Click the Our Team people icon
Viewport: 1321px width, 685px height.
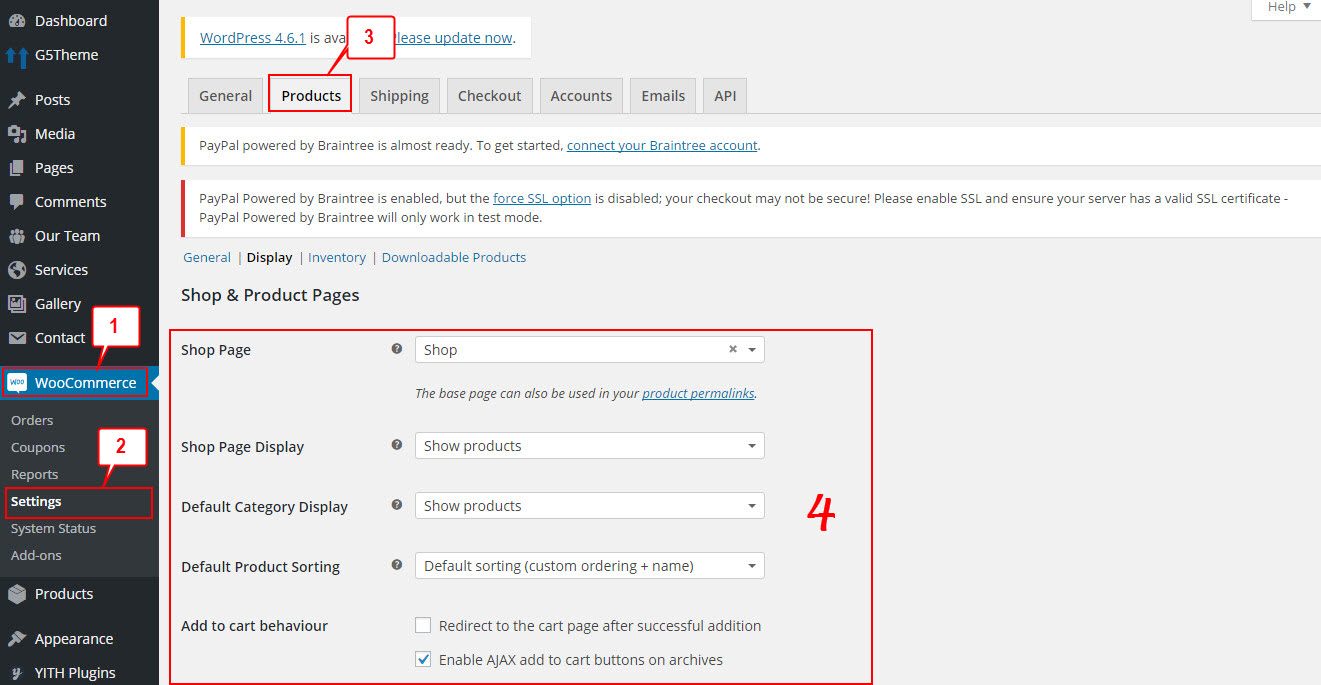[x=16, y=236]
